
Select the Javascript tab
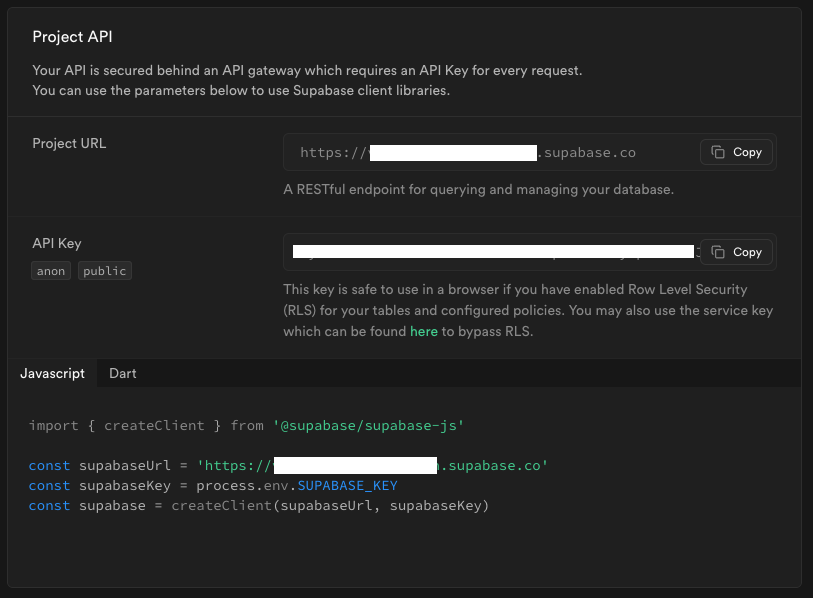pos(52,373)
